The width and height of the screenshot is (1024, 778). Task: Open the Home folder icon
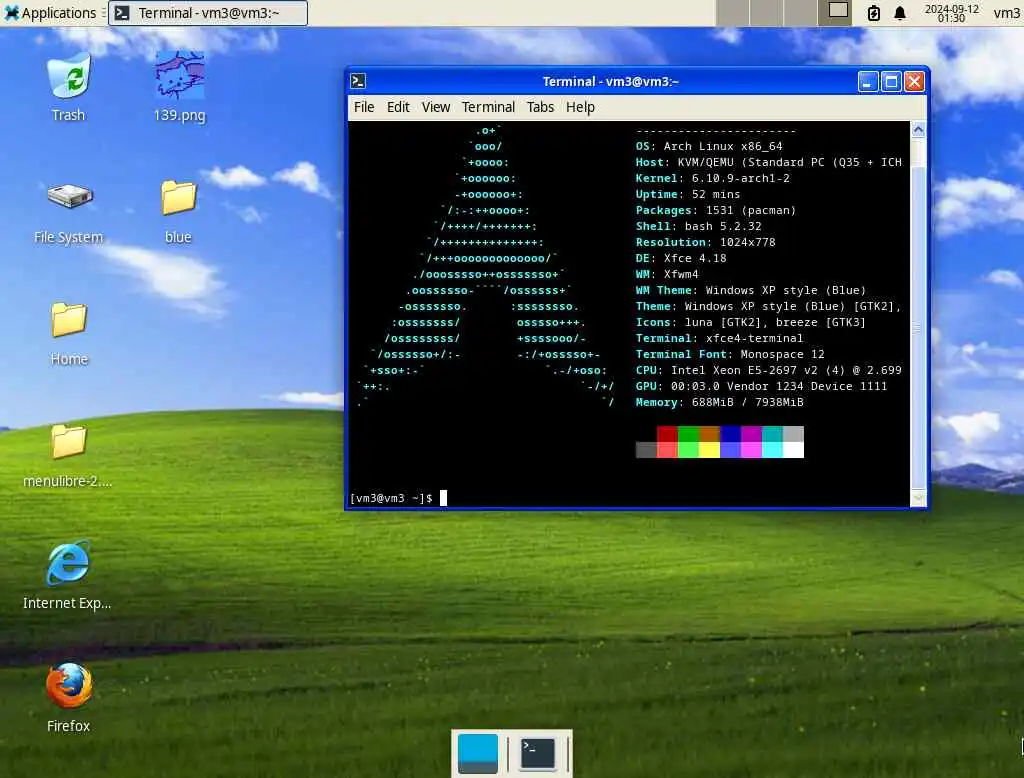coord(69,333)
